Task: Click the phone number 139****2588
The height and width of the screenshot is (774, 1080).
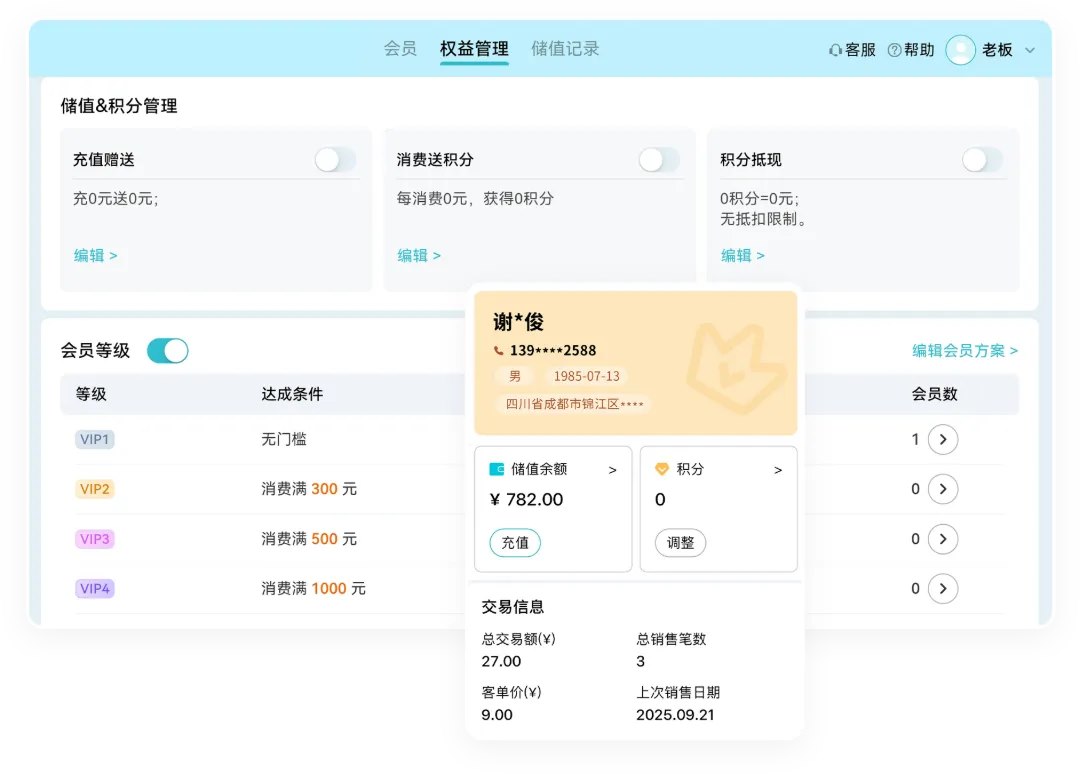Action: [x=553, y=351]
